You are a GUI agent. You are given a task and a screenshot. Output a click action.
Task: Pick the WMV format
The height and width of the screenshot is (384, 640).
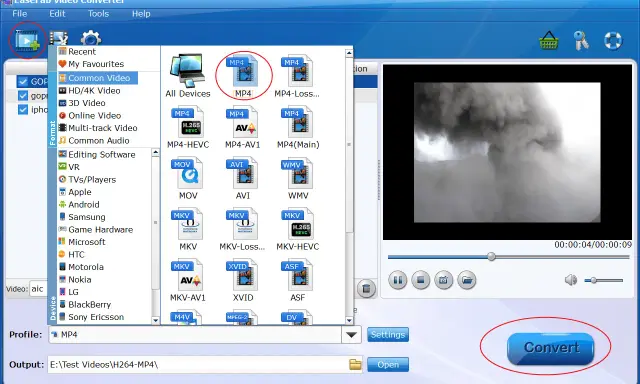coord(298,178)
